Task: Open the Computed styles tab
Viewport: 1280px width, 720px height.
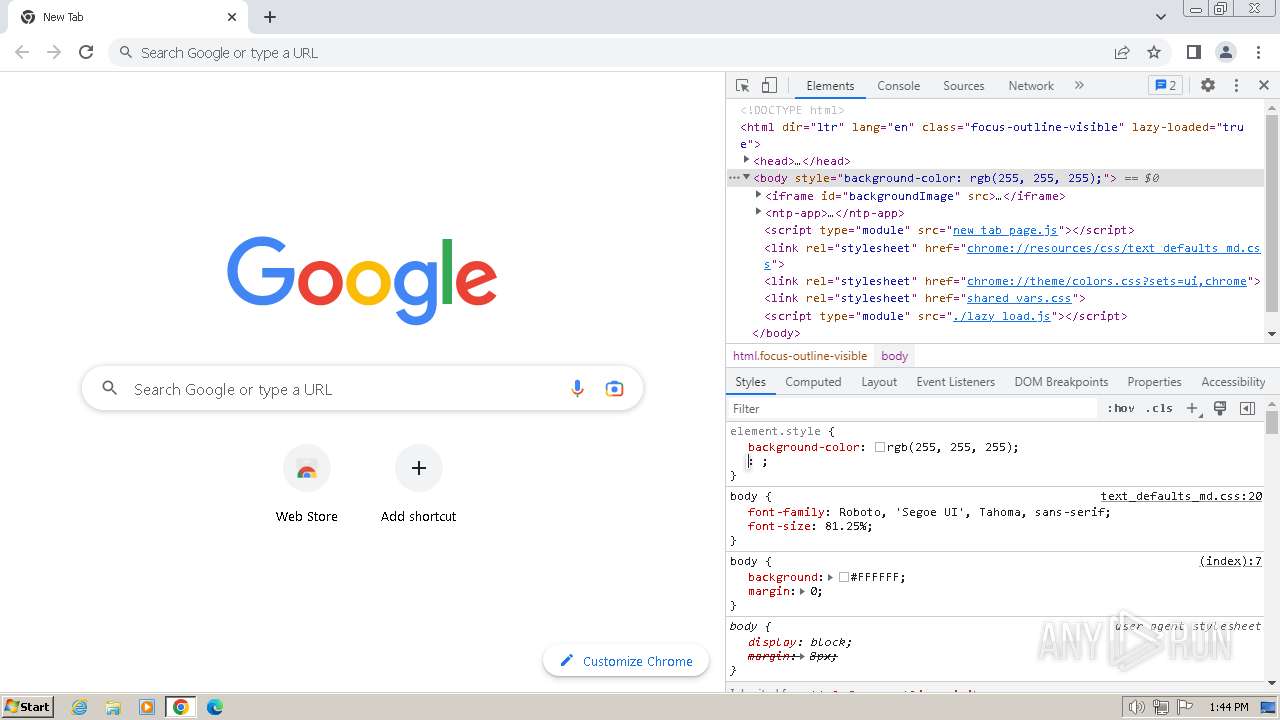Action: point(813,382)
